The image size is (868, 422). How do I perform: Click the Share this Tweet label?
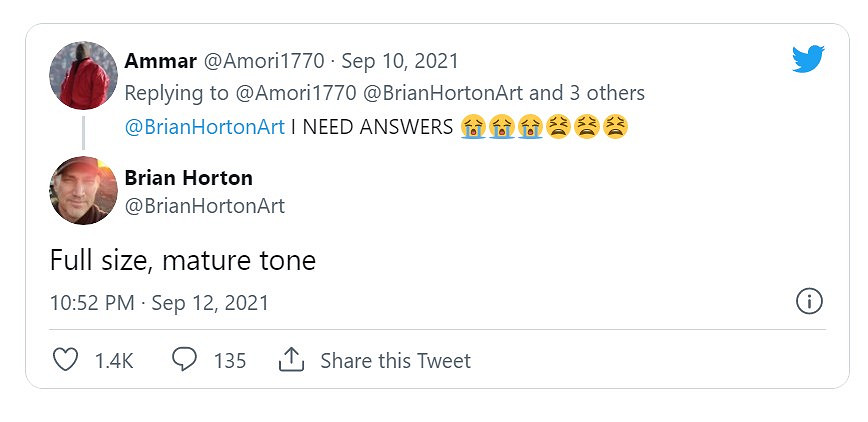(x=395, y=360)
